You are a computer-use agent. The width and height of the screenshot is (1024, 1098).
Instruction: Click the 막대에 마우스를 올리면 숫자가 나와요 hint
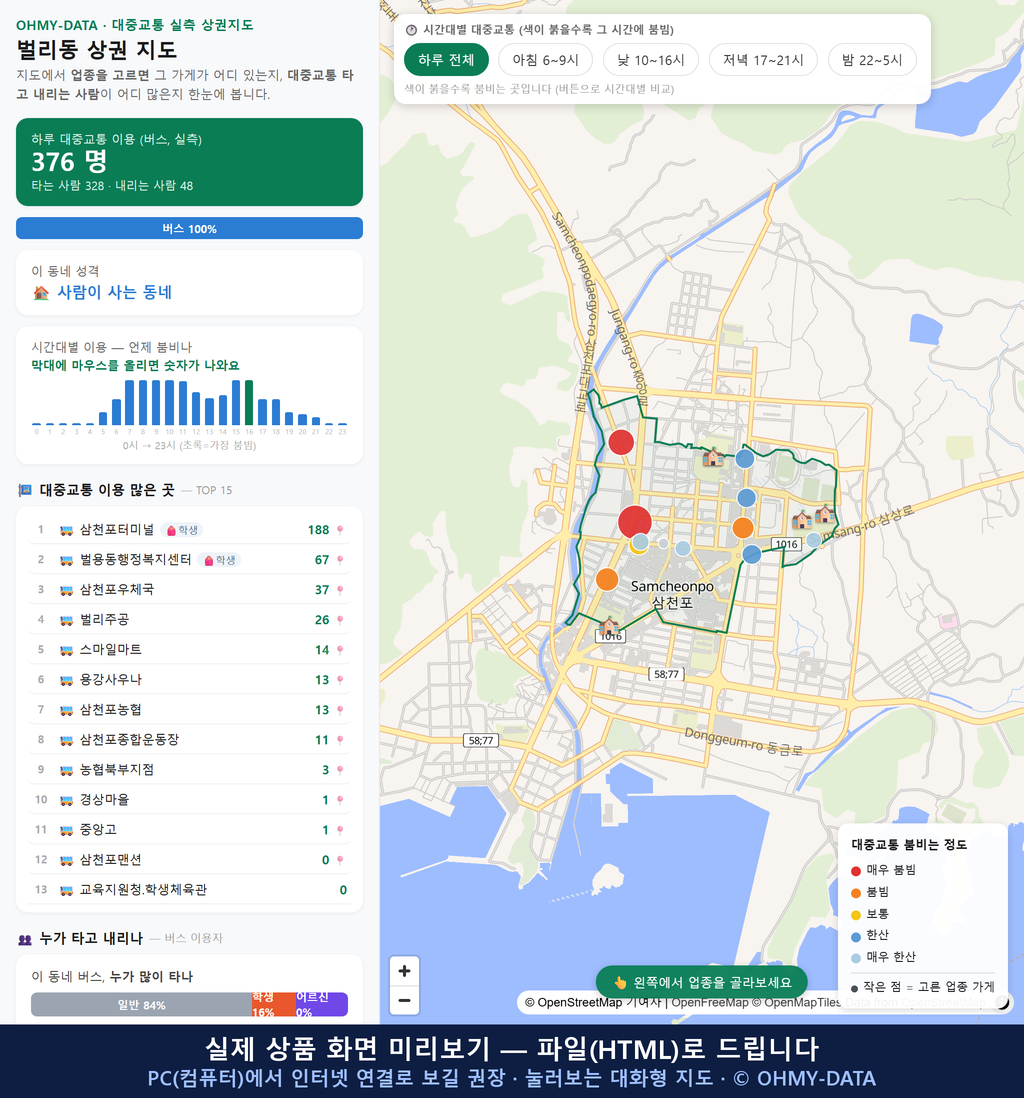(x=135, y=366)
